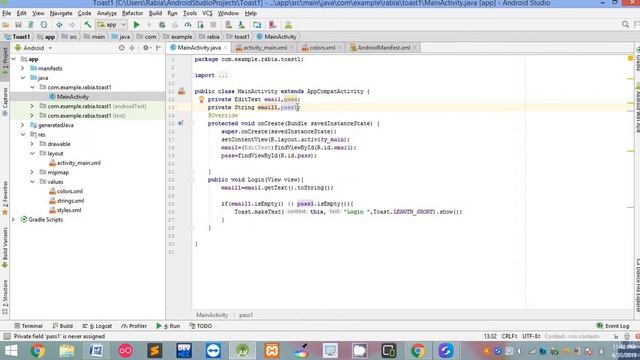The image size is (640, 360).
Task: Click the lightbulb quick-fix icon
Action: (x=201, y=99)
